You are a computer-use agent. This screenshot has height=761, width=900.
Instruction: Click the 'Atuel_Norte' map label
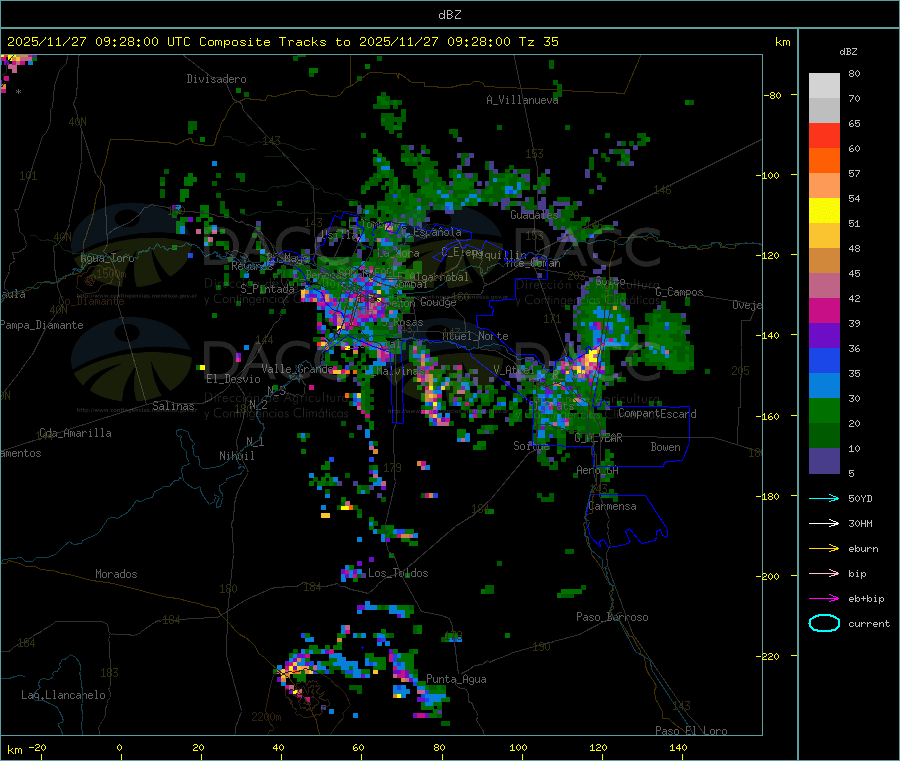[x=475, y=336]
